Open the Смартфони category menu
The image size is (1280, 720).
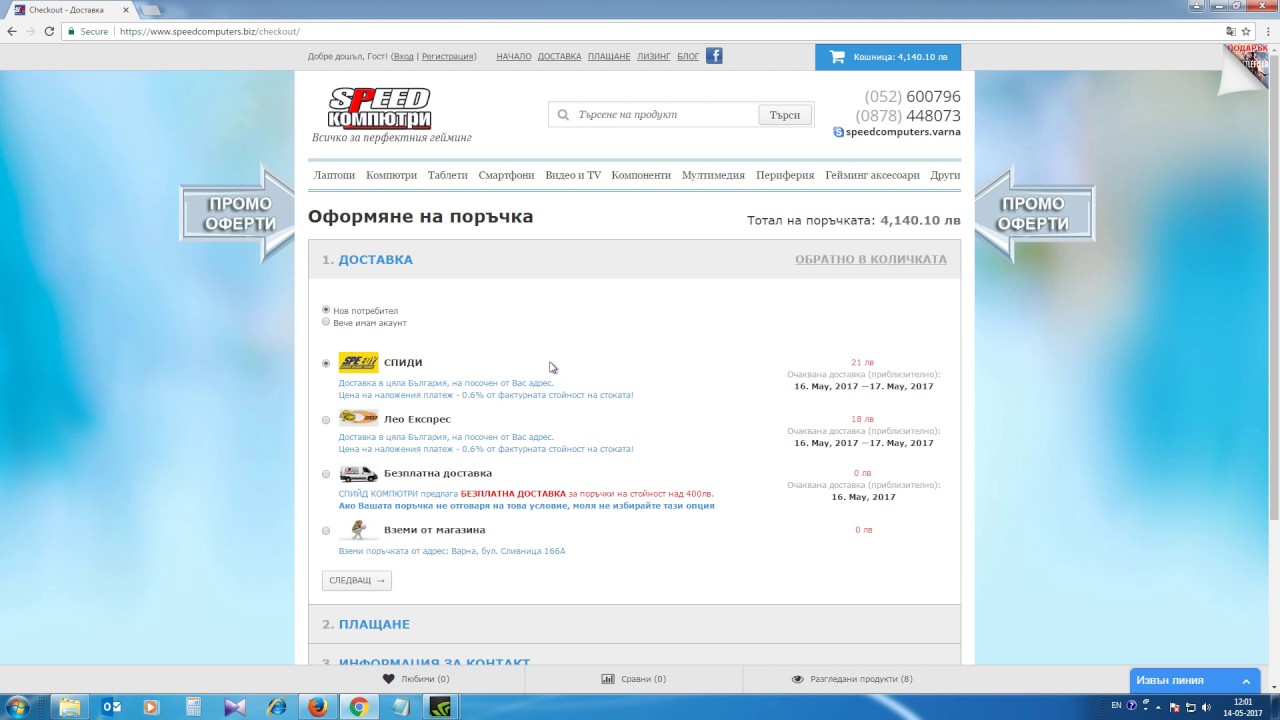[506, 175]
